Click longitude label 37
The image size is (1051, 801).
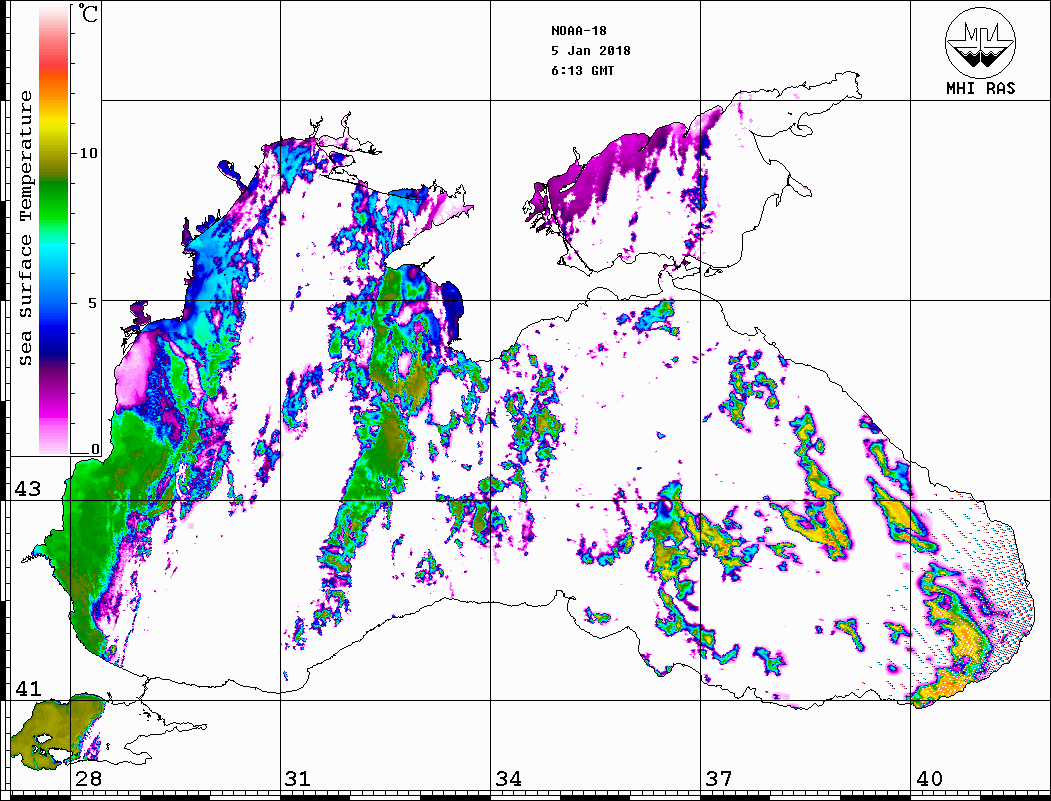719,779
